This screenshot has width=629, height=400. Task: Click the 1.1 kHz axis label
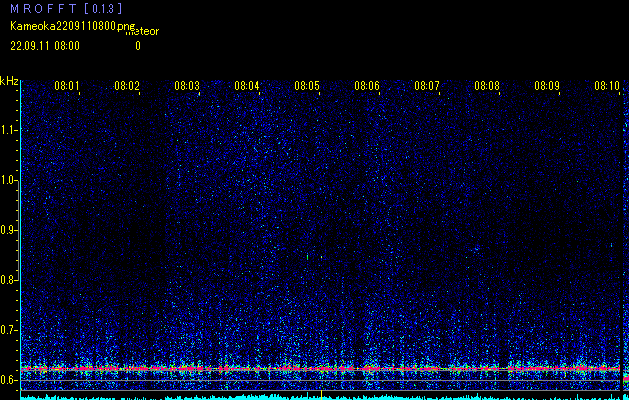(x=9, y=130)
